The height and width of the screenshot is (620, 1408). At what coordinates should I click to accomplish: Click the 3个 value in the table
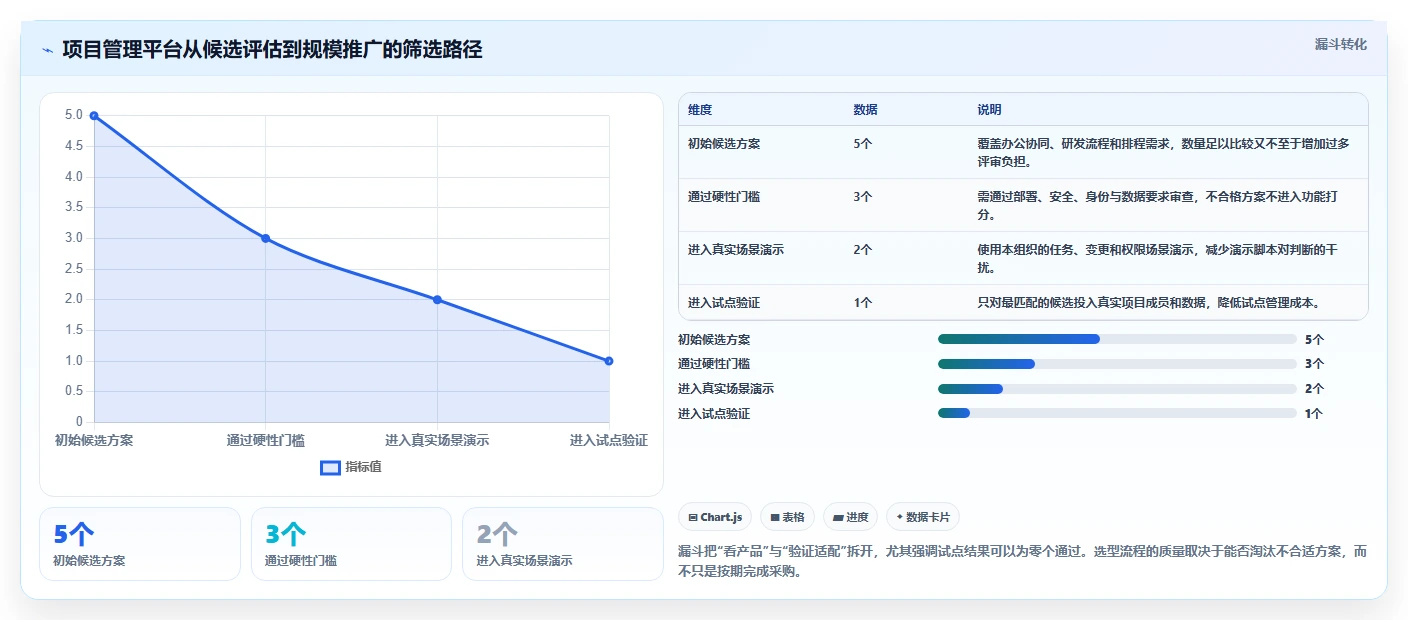(863, 196)
